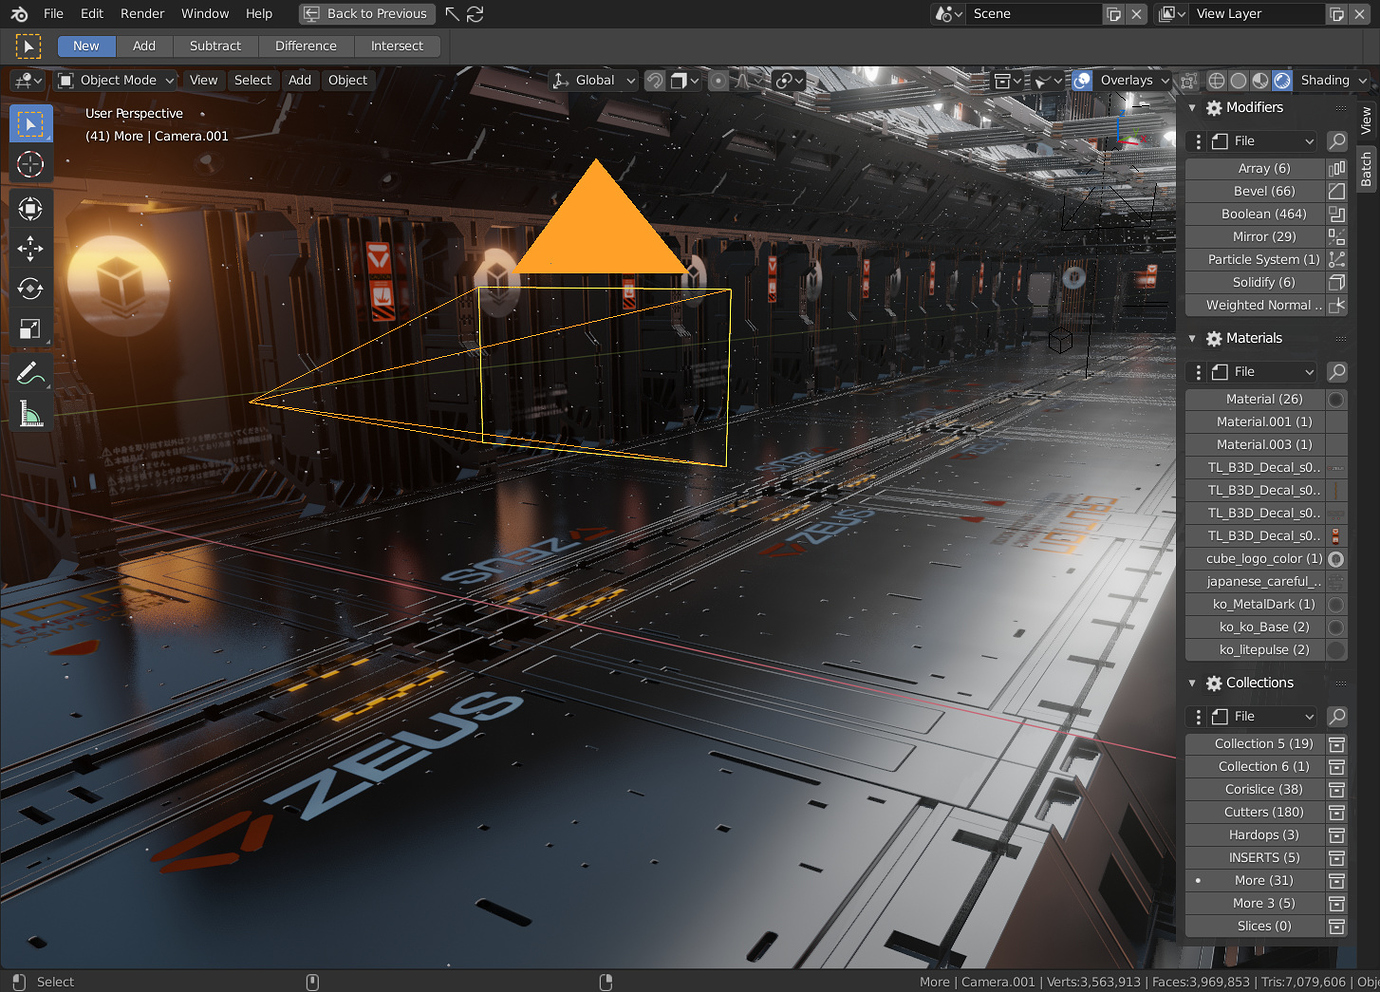Select the Rotate tool
Screen dimensions: 1380x992
point(31,289)
